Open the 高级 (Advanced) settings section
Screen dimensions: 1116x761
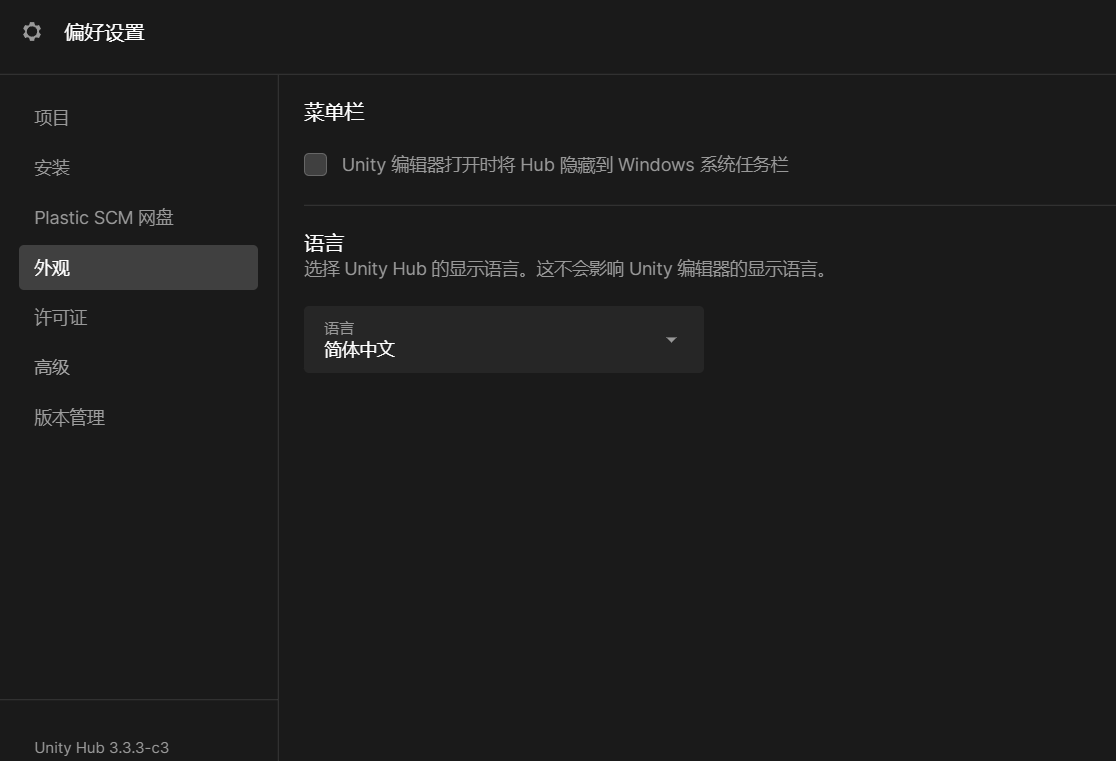(x=52, y=367)
